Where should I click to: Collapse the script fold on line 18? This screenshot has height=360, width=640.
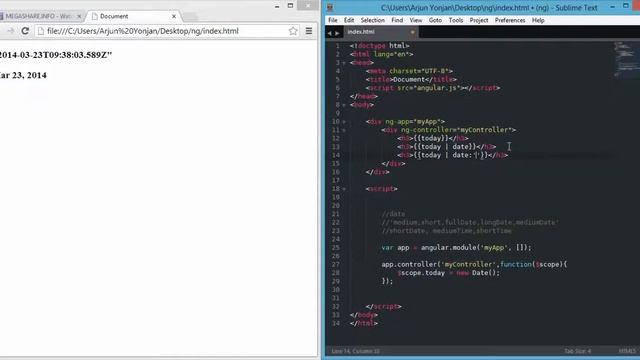pyautogui.click(x=344, y=189)
